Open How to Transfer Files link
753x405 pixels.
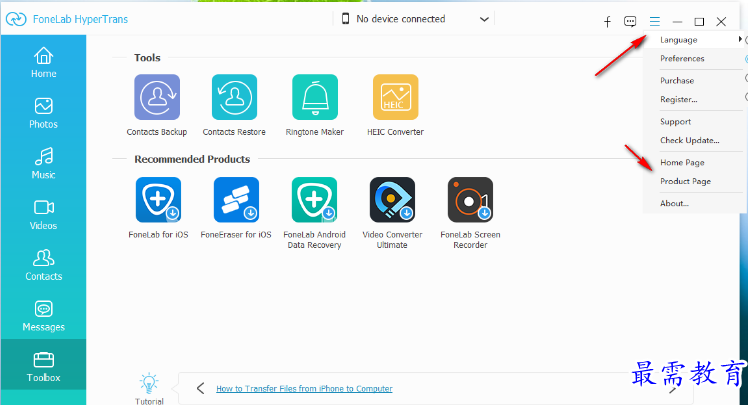(304, 389)
